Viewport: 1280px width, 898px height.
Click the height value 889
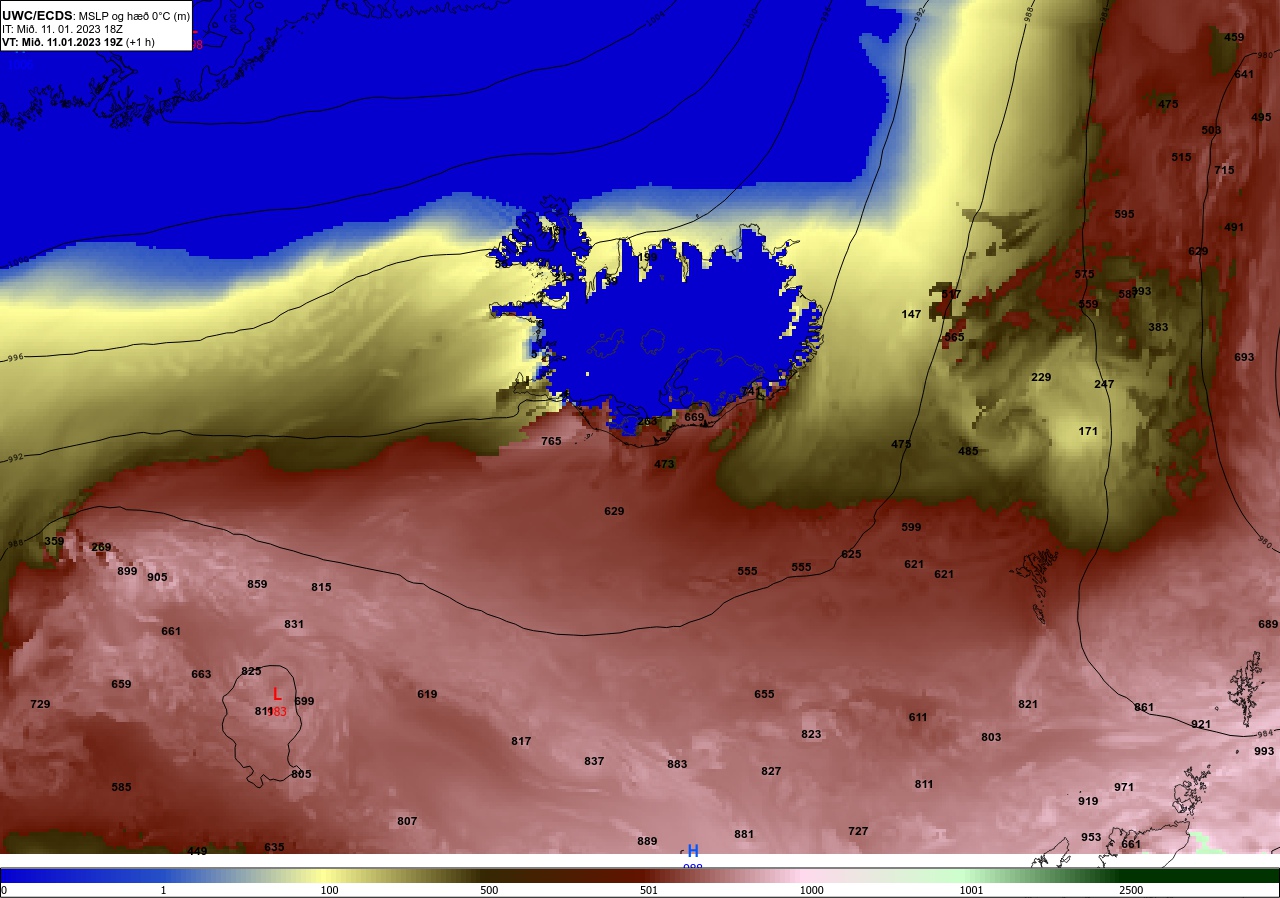(x=647, y=841)
